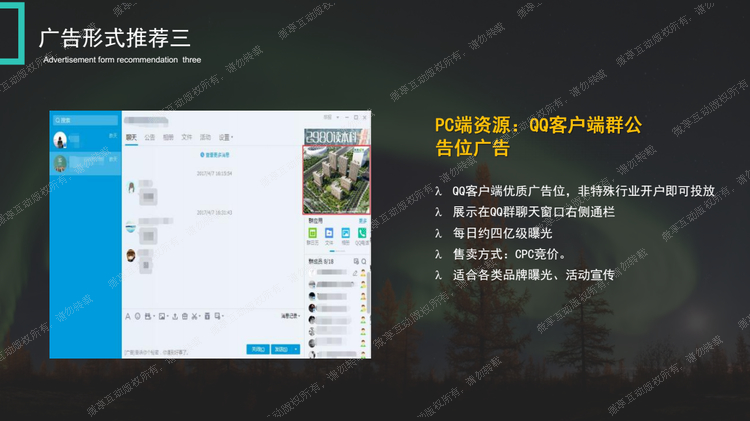The height and width of the screenshot is (421, 750).
Task: Click the group app page indicator dots
Action: [337, 251]
